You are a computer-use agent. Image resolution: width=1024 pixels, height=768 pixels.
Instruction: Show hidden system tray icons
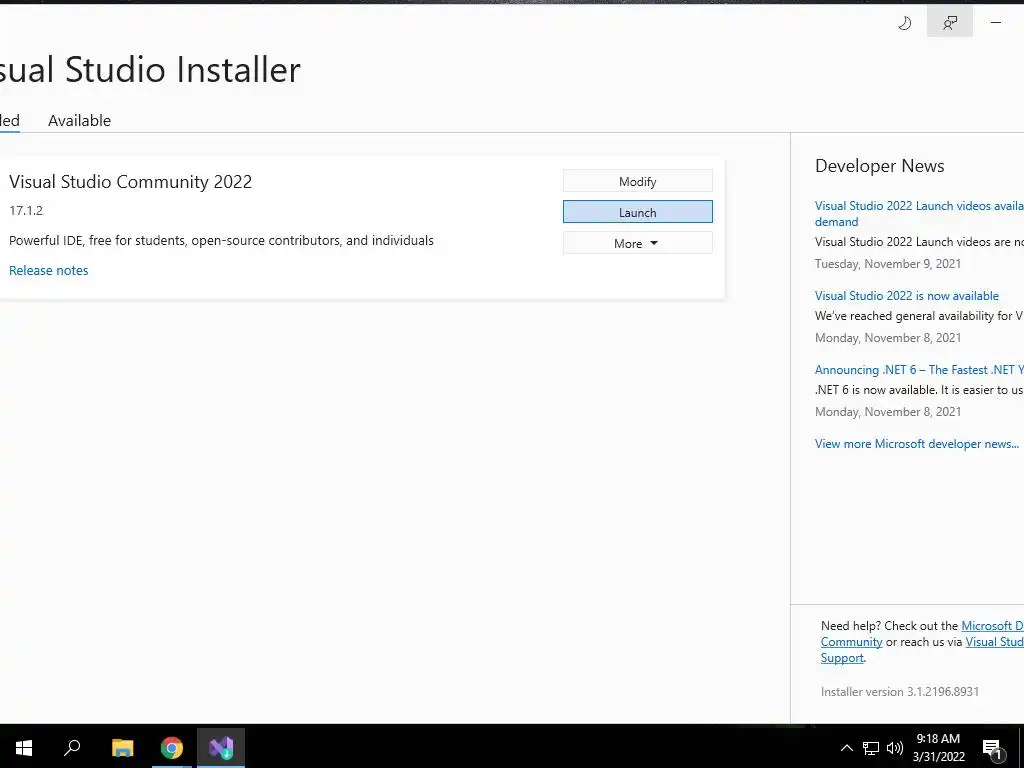pyautogui.click(x=846, y=748)
